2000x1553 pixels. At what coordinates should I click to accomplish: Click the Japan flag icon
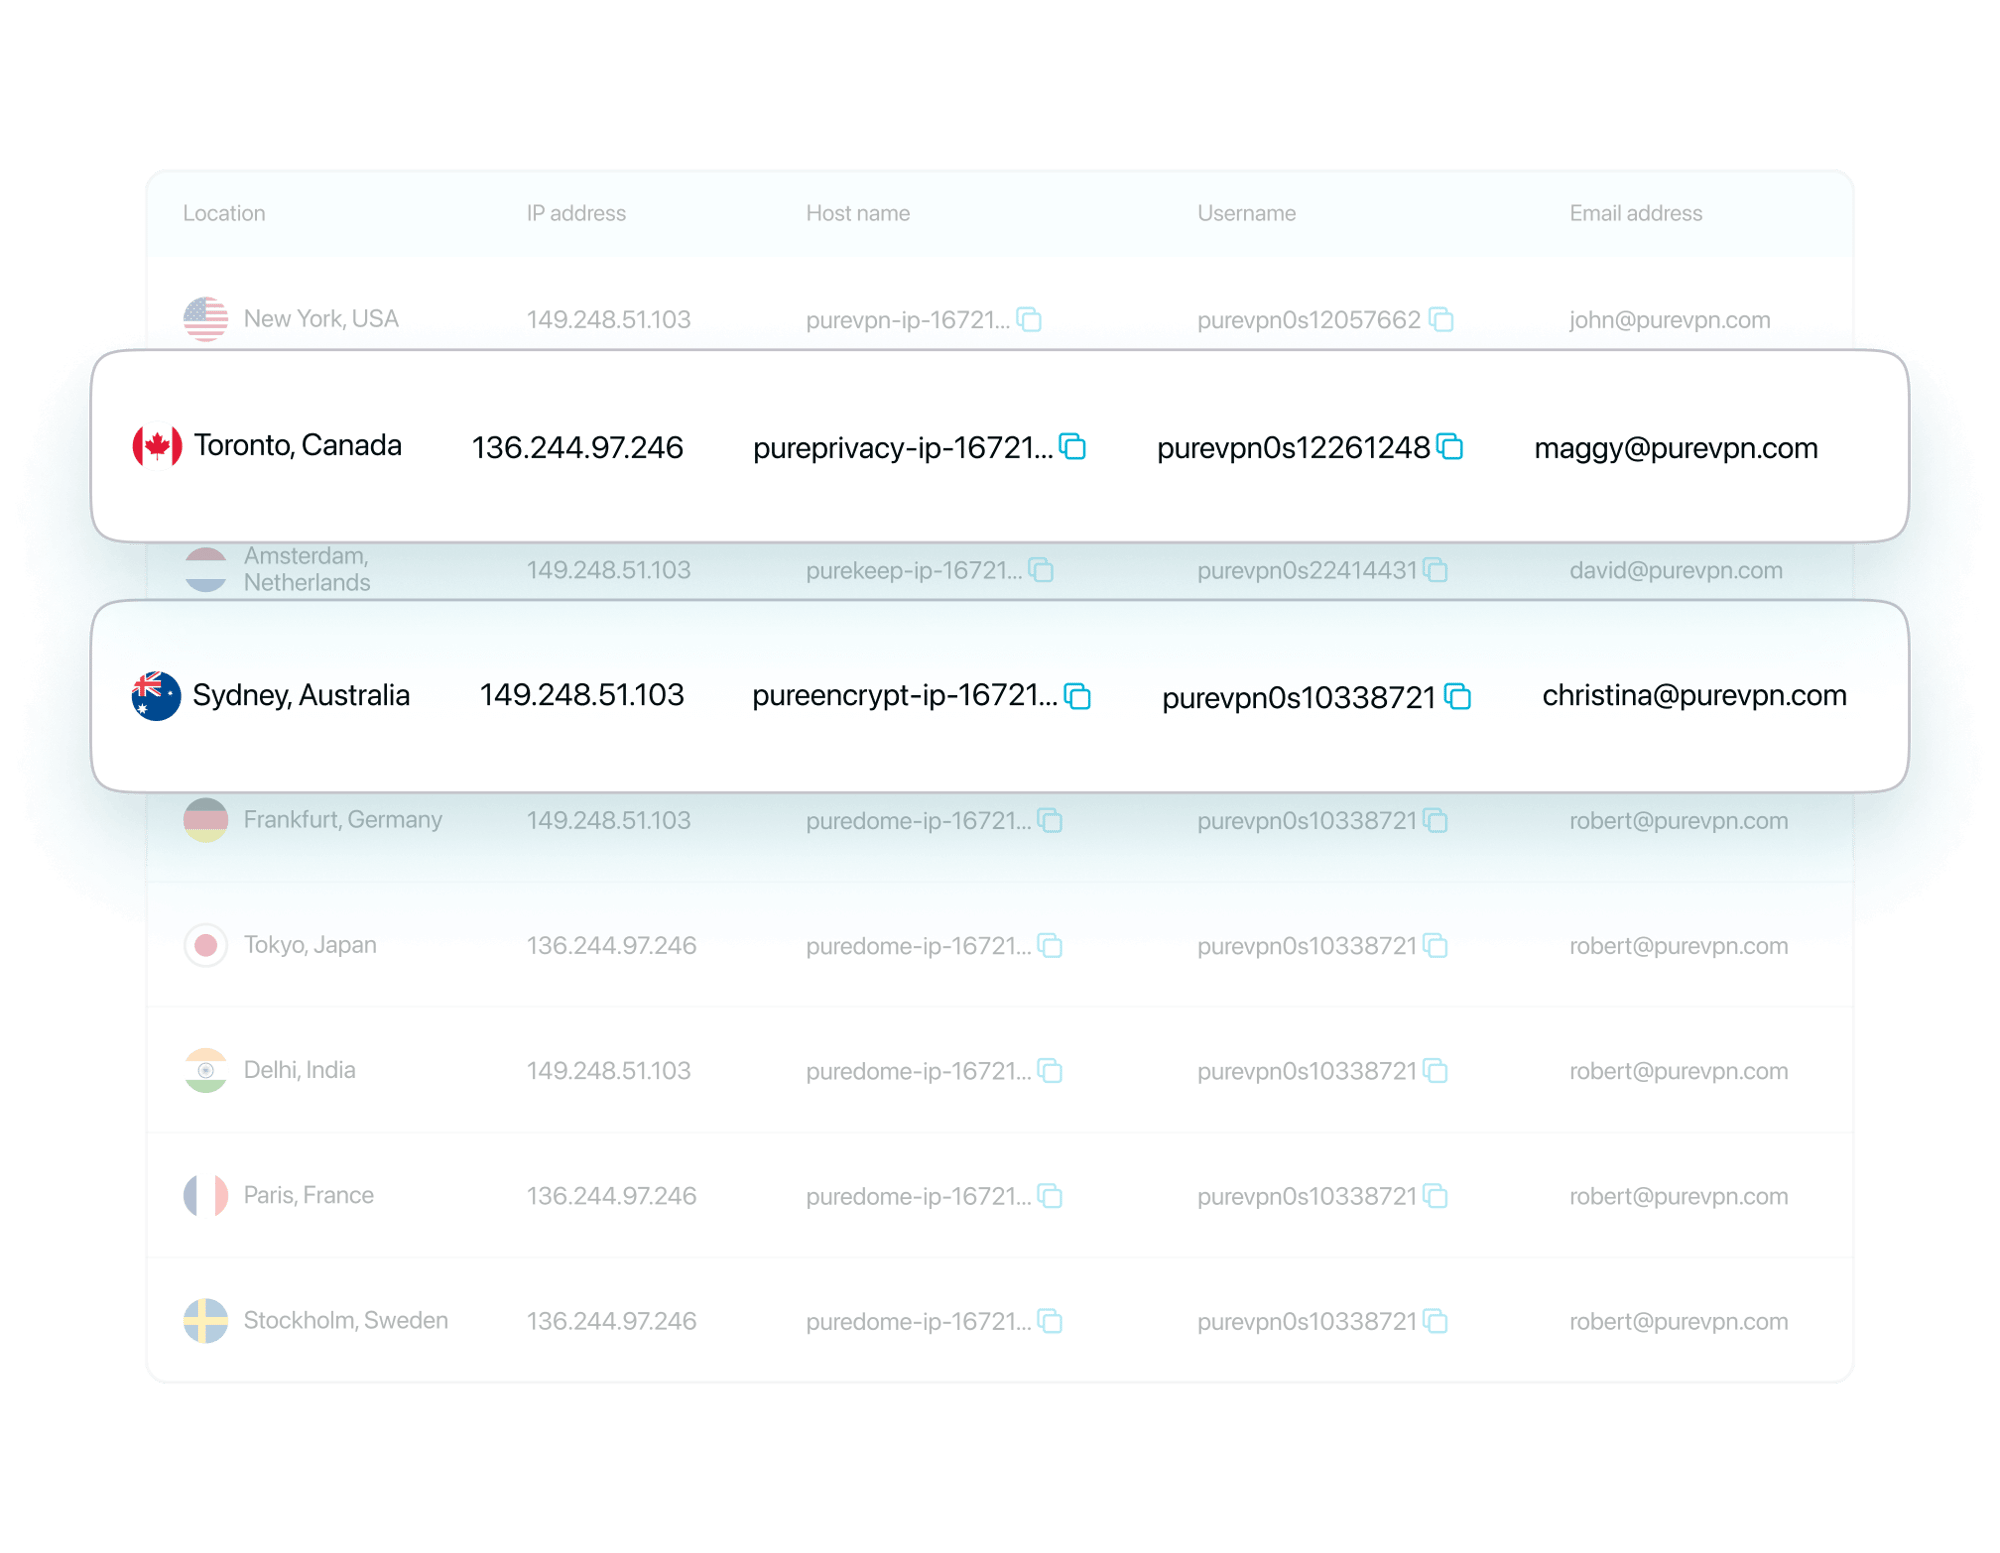(x=206, y=945)
